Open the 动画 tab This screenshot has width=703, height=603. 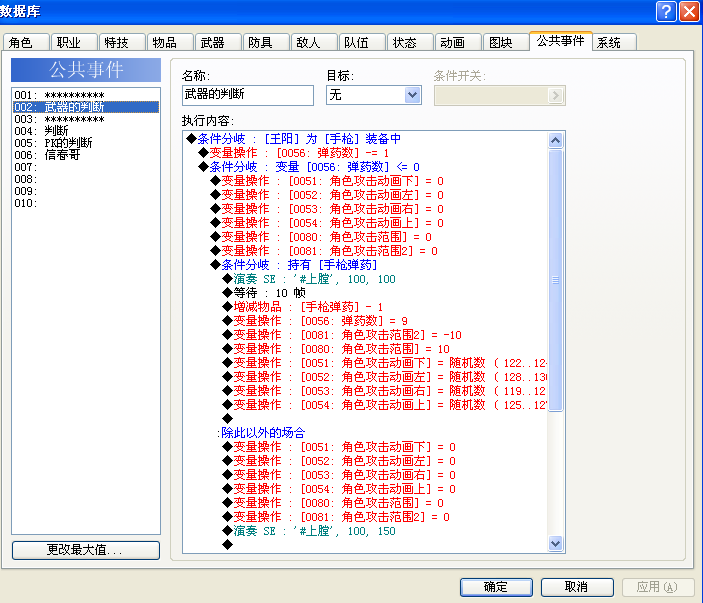click(x=458, y=43)
